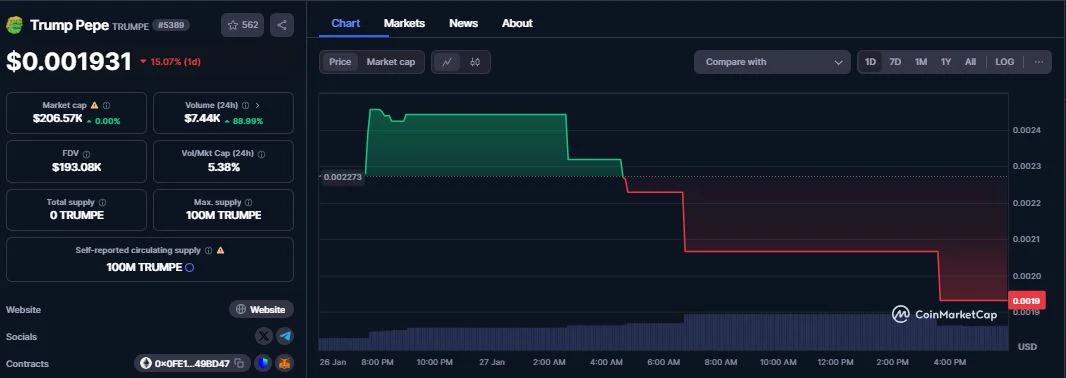The height and width of the screenshot is (378, 1066).
Task: Switch to the Chart tab
Action: click(345, 23)
